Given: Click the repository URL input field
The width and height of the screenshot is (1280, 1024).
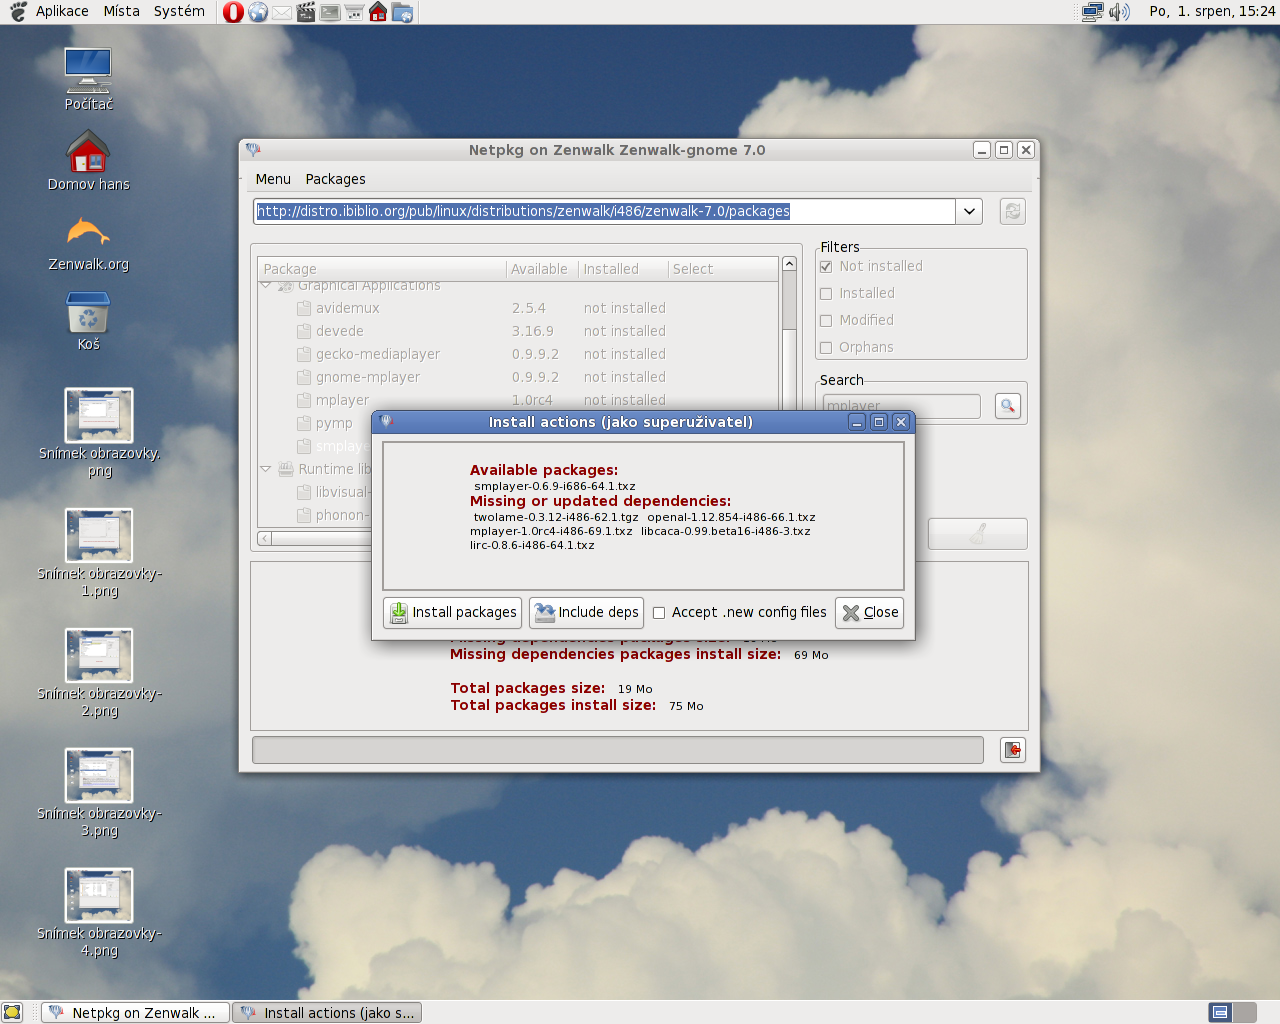Looking at the screenshot, I should [605, 211].
